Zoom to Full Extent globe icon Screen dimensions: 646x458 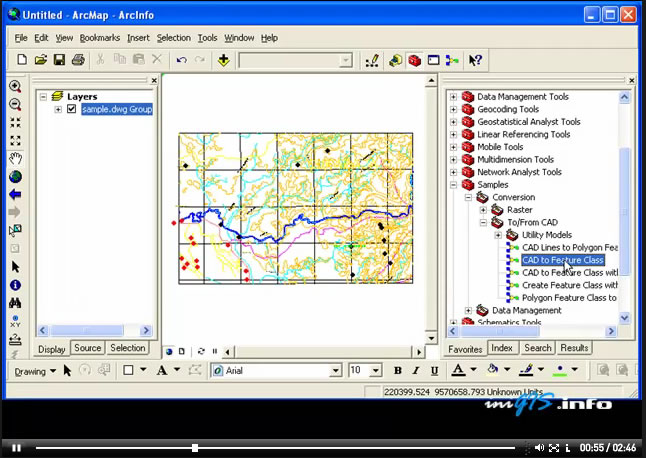point(15,177)
